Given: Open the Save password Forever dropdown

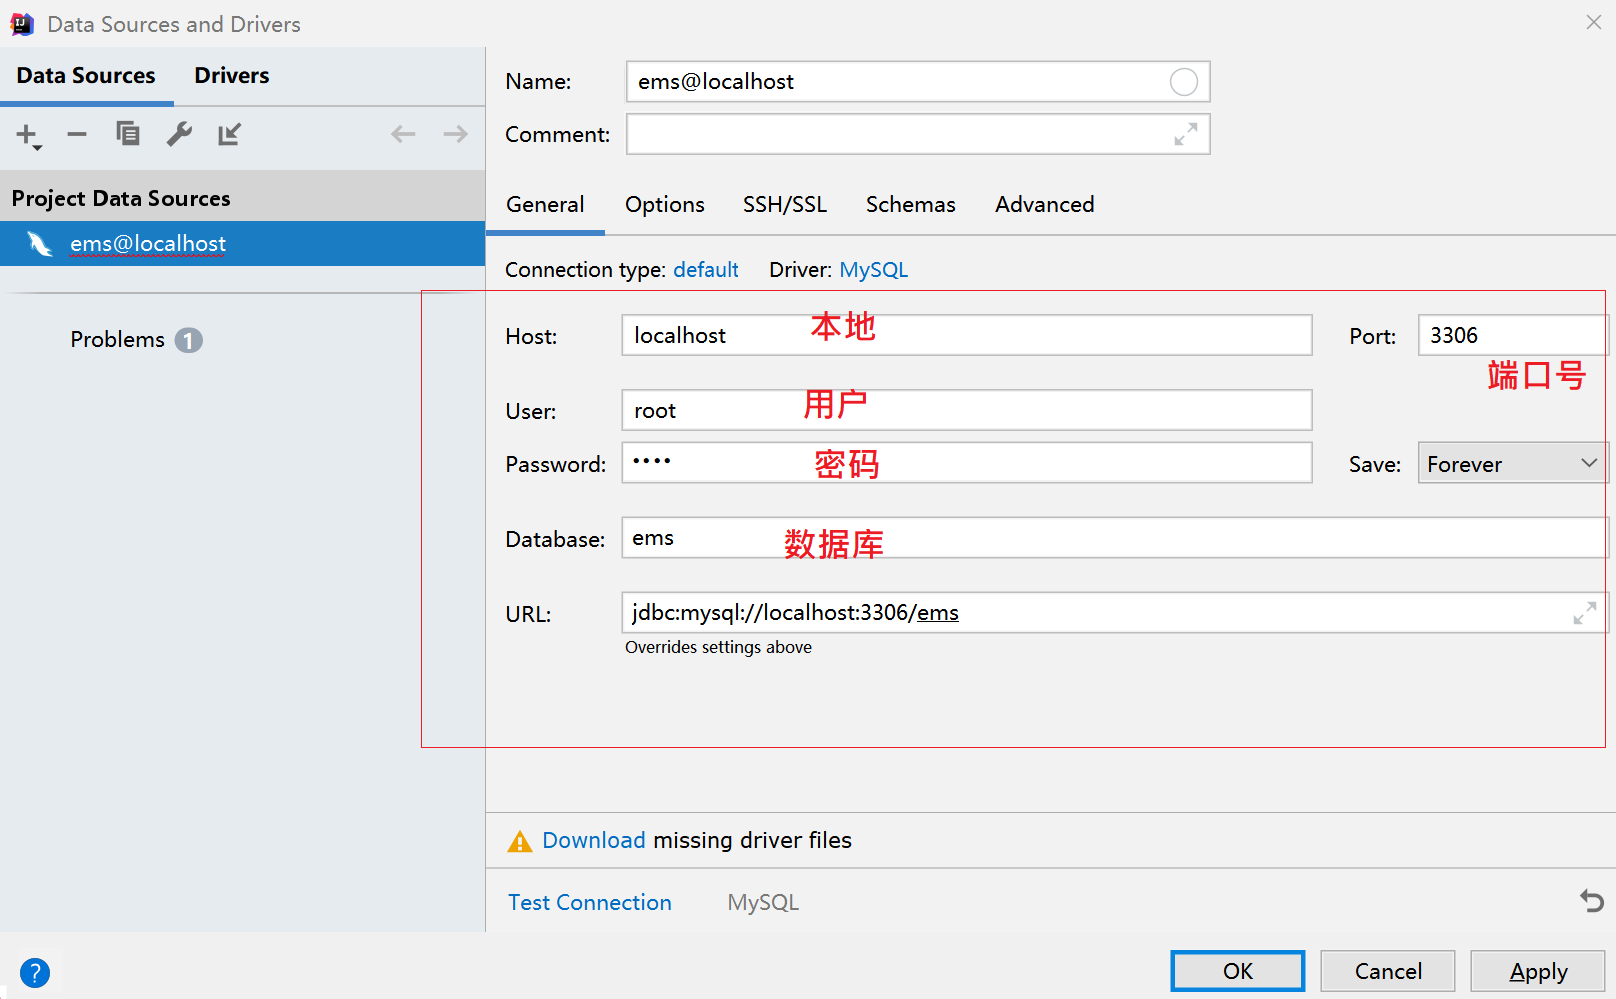Looking at the screenshot, I should tap(1511, 463).
